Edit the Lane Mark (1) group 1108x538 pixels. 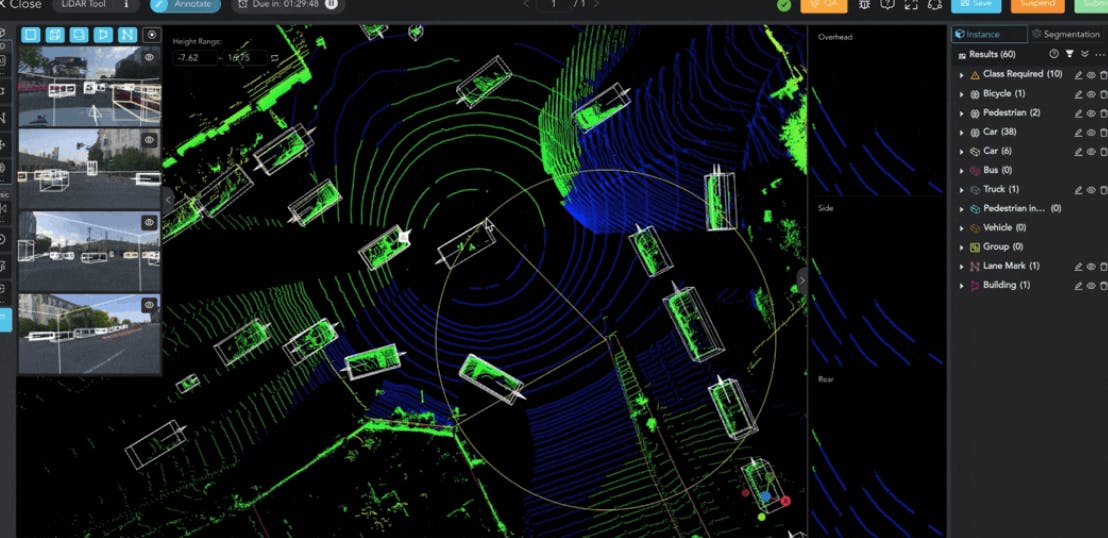click(1078, 267)
